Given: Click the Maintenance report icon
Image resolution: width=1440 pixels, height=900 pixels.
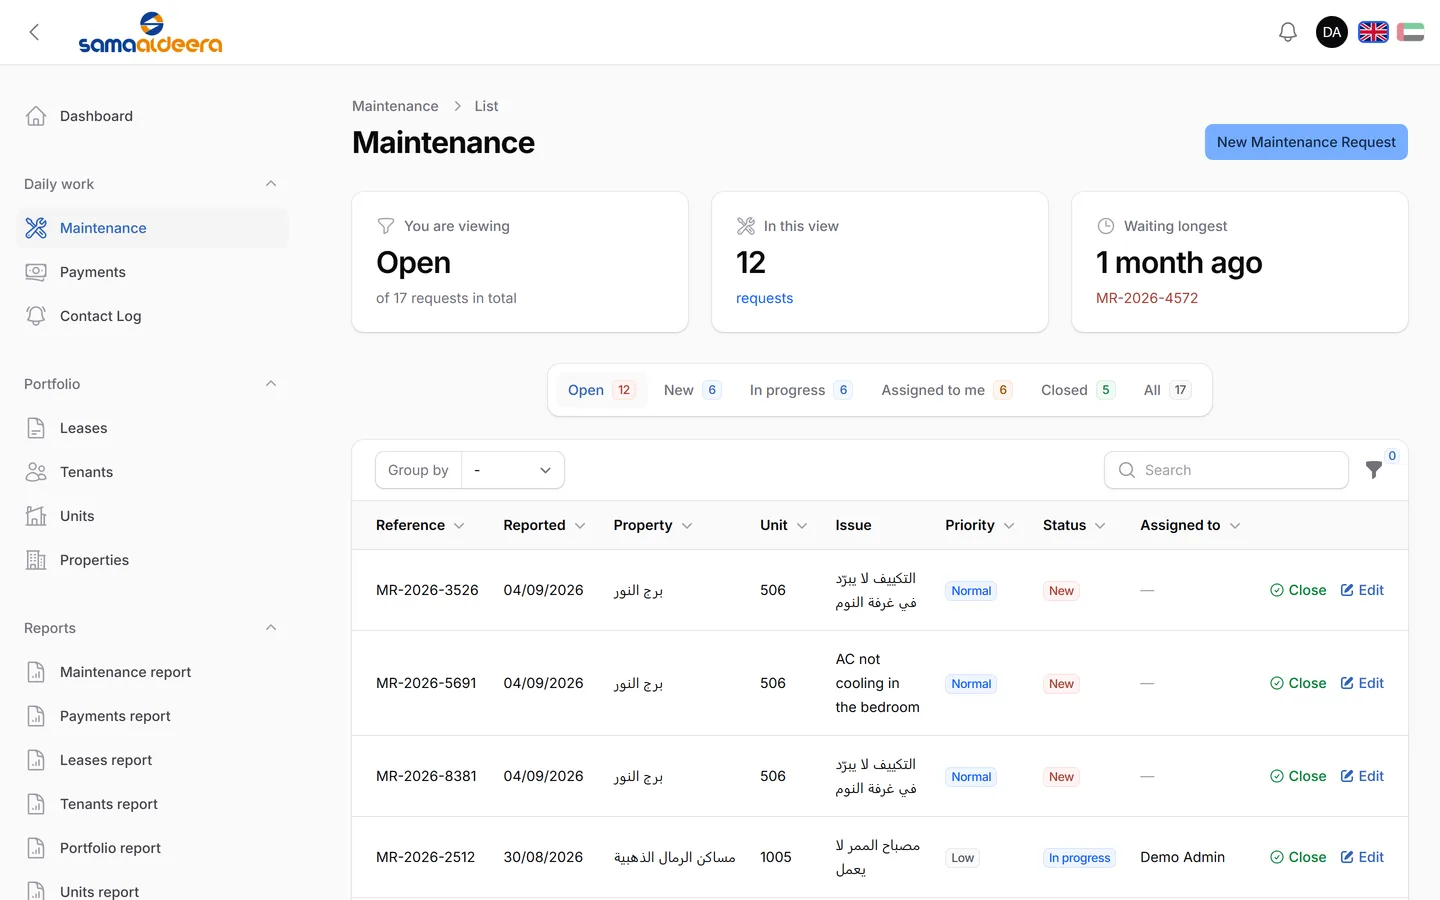Looking at the screenshot, I should (36, 672).
